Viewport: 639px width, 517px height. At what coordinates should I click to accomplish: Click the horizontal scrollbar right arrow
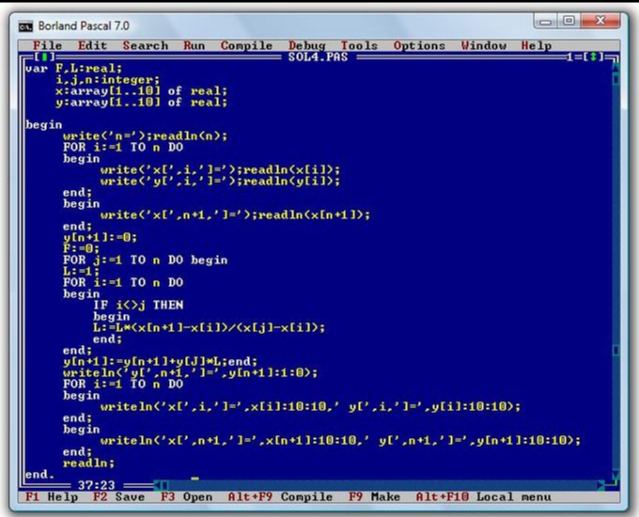tap(601, 485)
